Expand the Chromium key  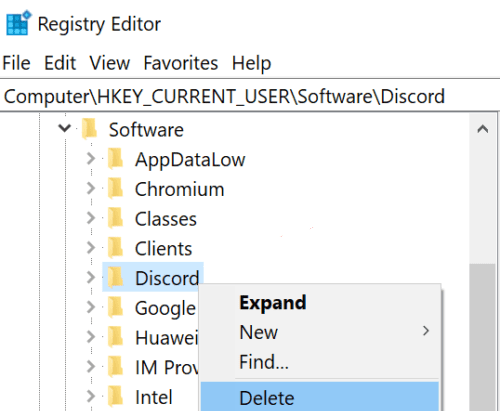pyautogui.click(x=91, y=188)
